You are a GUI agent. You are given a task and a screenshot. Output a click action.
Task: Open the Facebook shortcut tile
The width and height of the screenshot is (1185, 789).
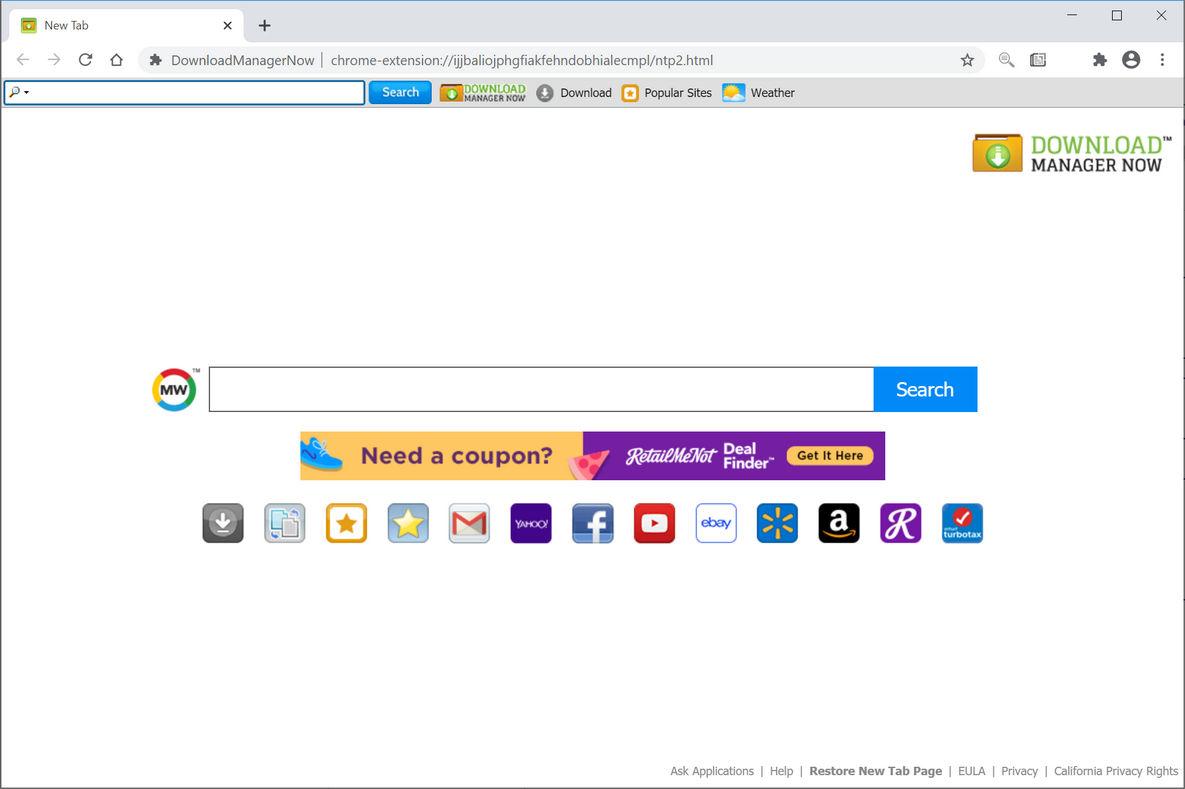pos(592,523)
